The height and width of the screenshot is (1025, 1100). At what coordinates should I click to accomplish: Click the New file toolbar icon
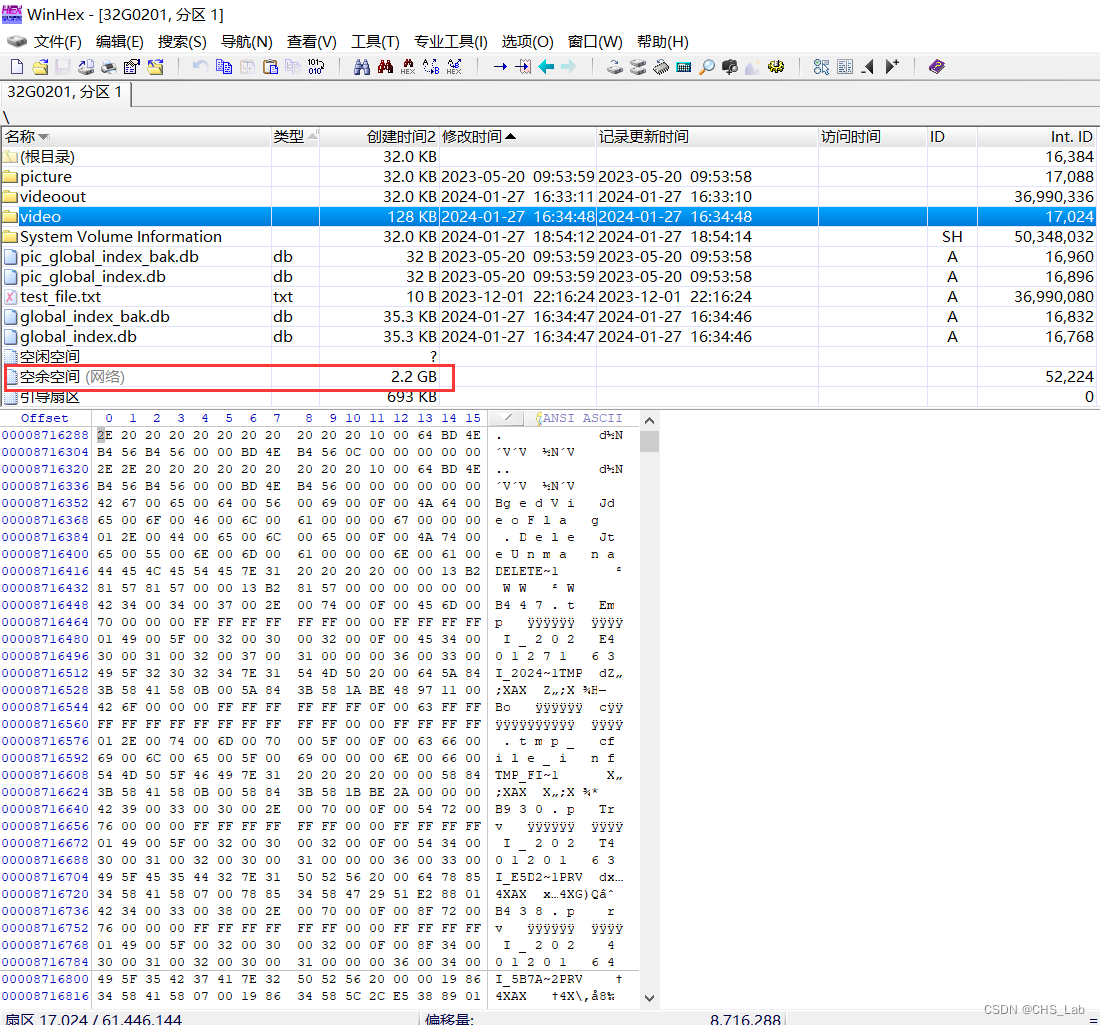point(17,67)
